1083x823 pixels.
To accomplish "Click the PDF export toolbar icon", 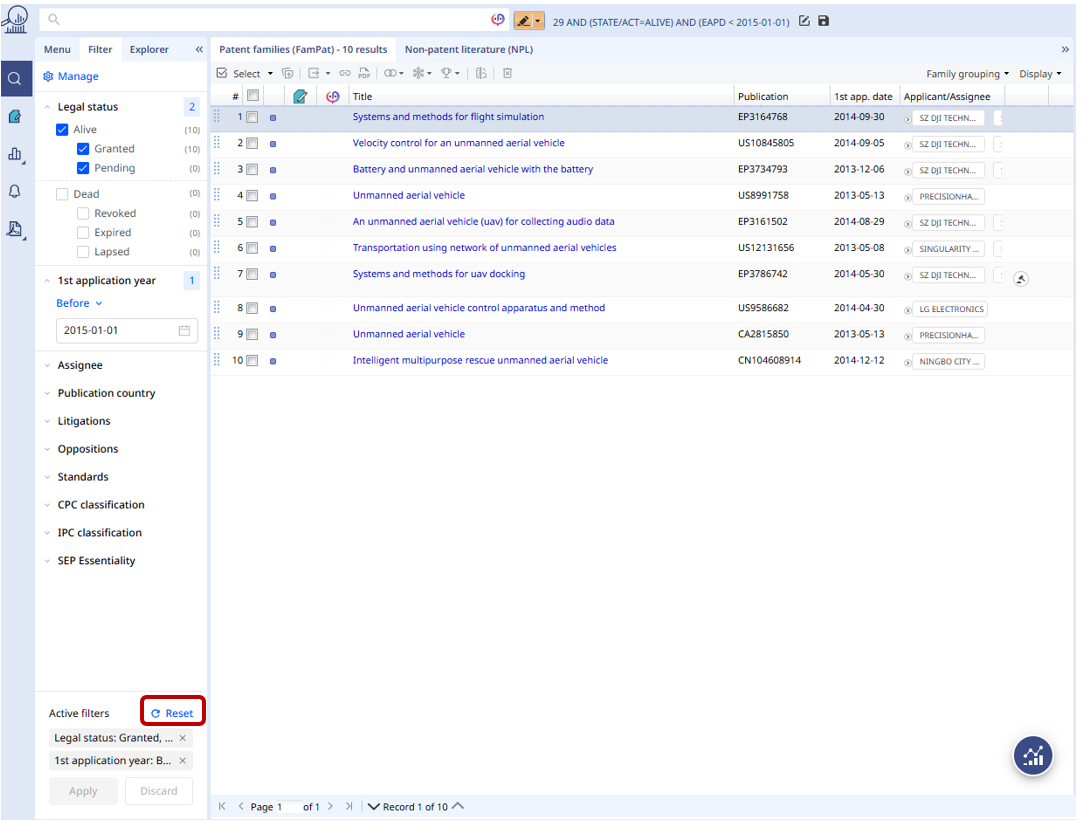I will pyautogui.click(x=364, y=73).
